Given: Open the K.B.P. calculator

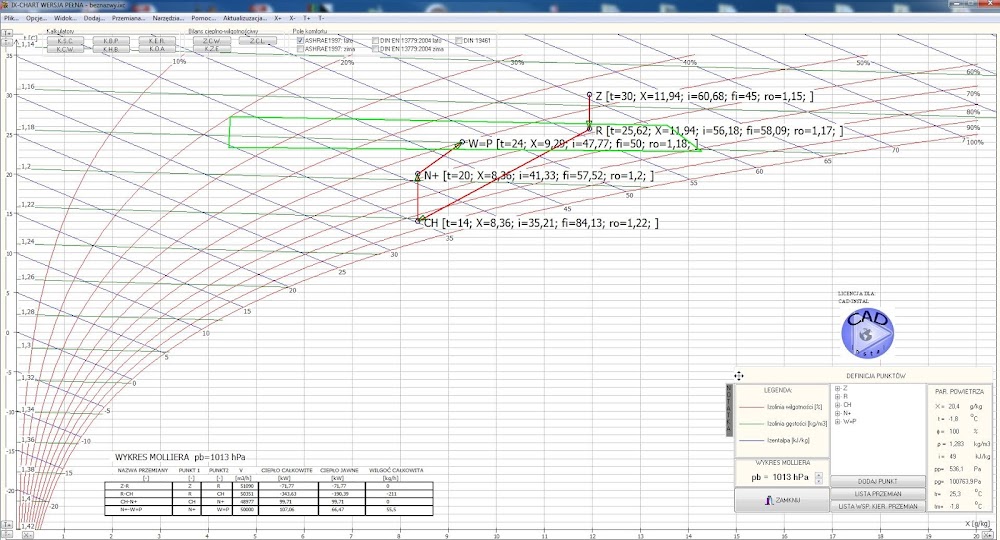Looking at the screenshot, I should (110, 41).
